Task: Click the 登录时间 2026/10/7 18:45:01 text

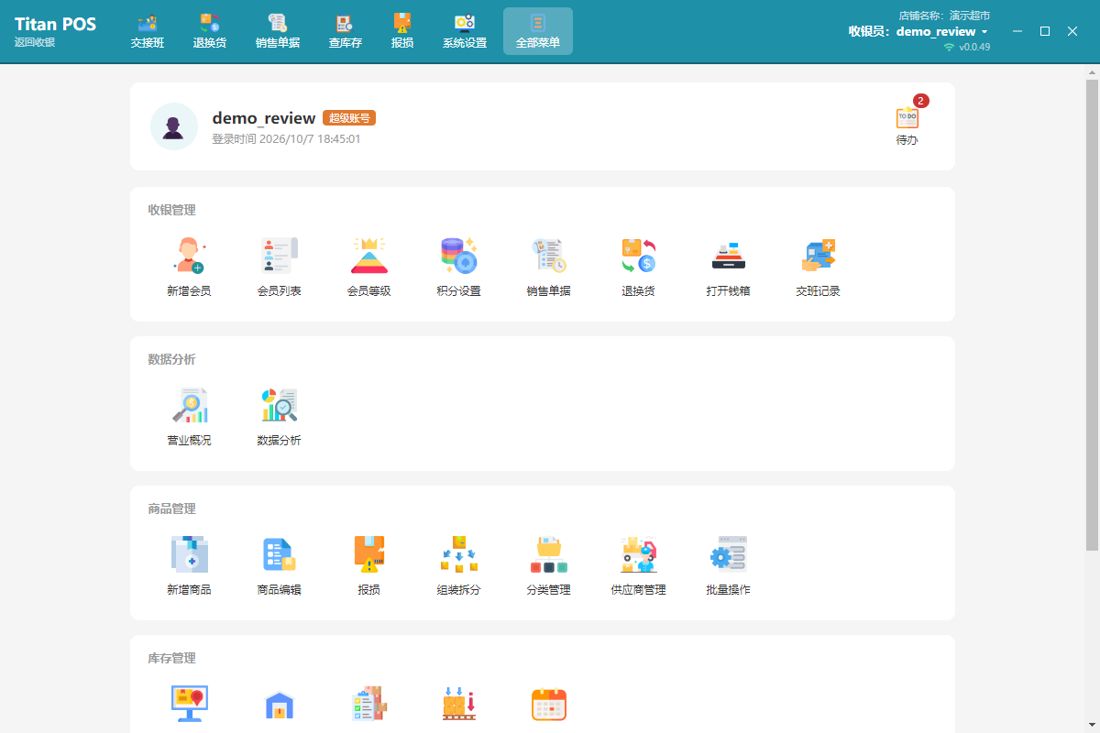Action: 286,139
